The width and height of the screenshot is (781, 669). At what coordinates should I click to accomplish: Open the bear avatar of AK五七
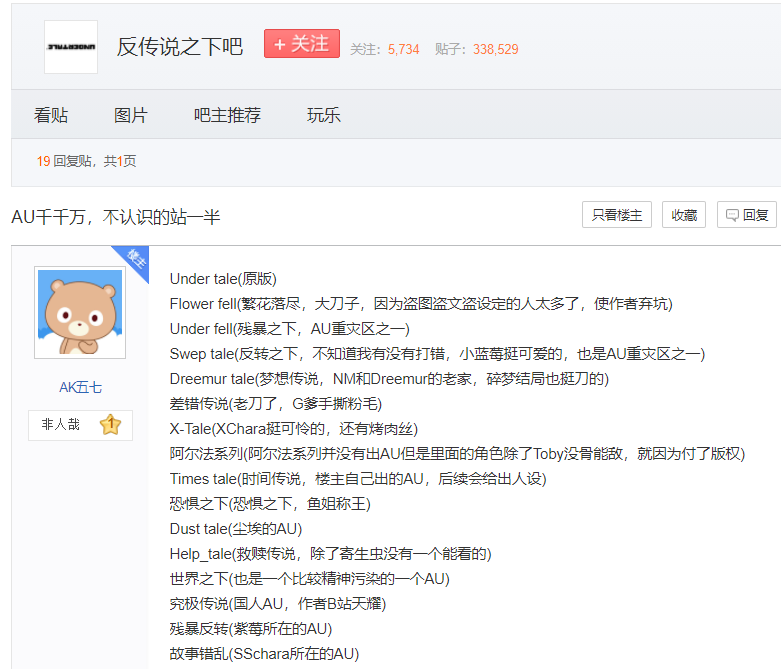click(79, 312)
